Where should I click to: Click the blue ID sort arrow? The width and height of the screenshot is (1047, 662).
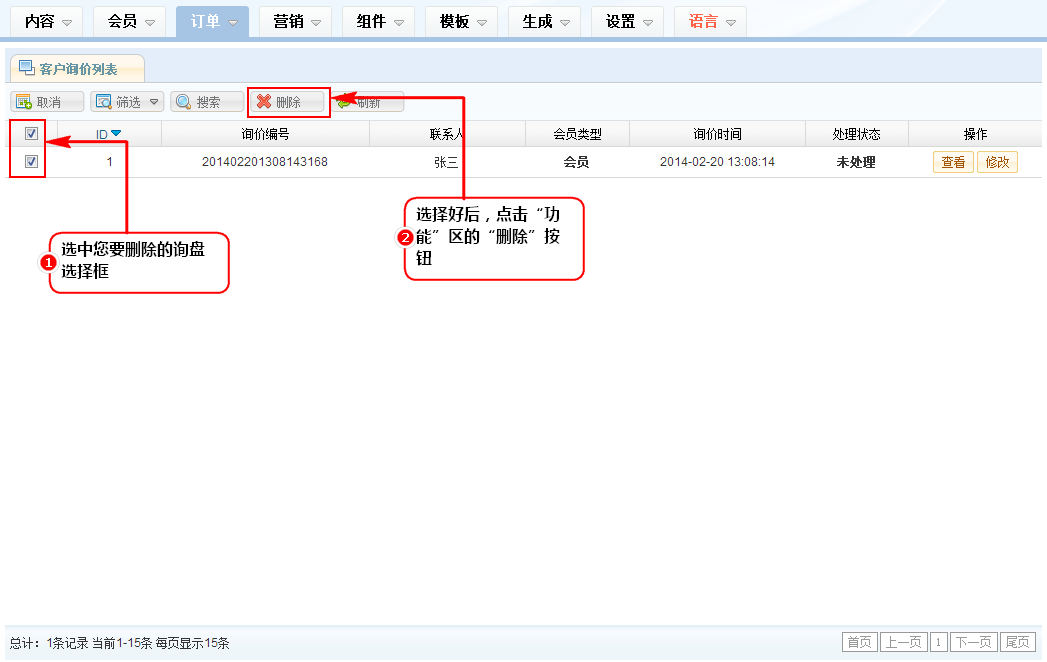[116, 134]
